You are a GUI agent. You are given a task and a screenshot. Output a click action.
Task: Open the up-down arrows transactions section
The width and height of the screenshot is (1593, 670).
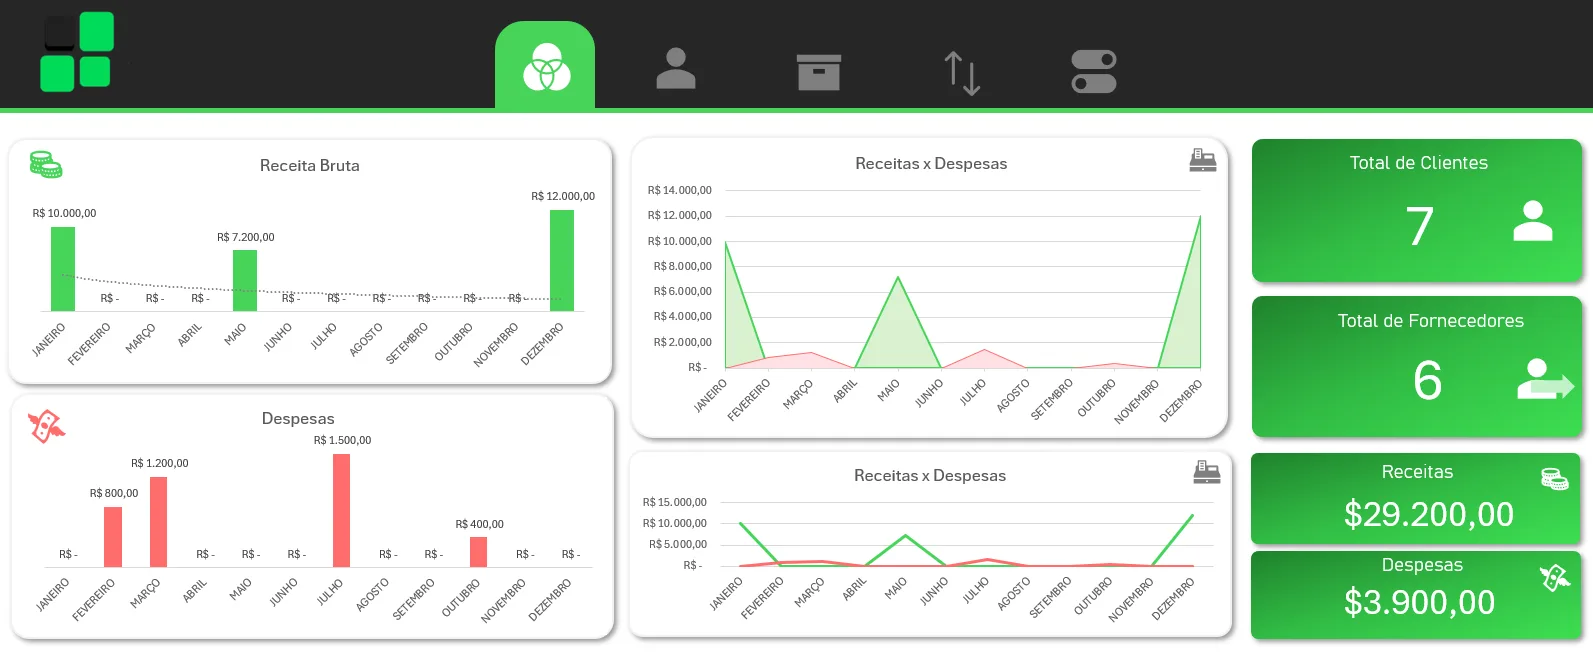click(962, 73)
